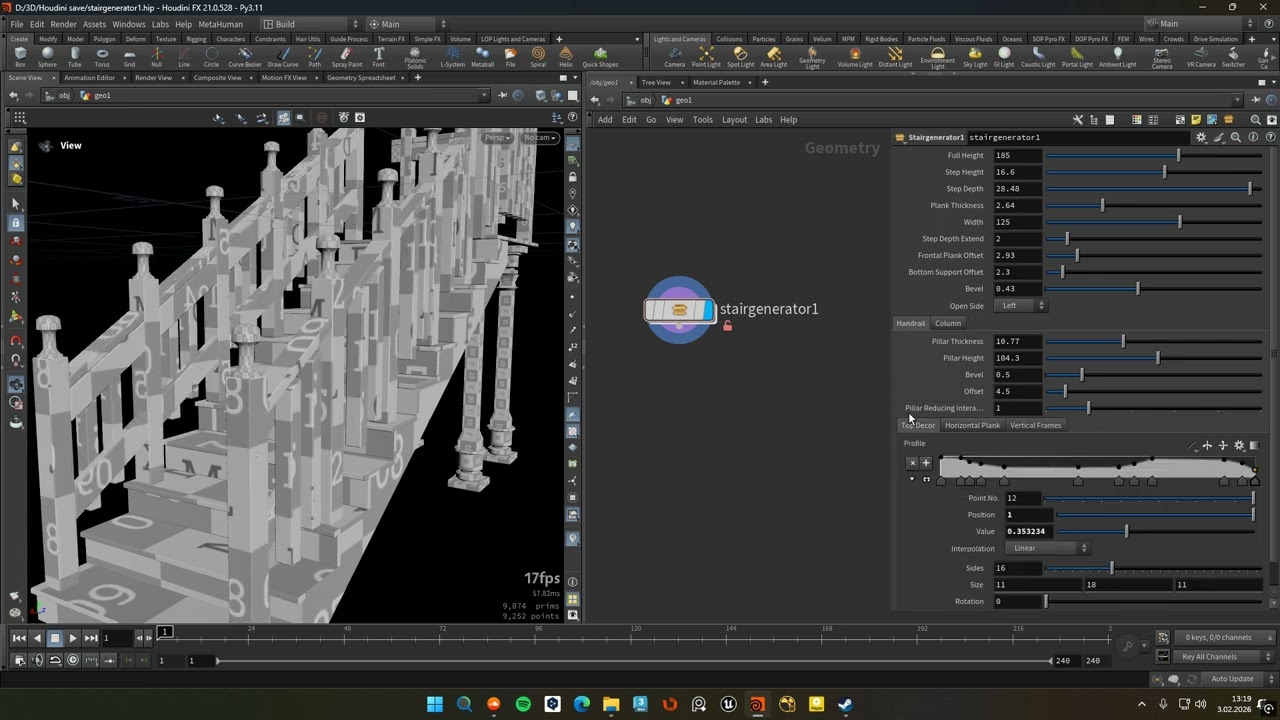1280x720 pixels.
Task: Toggle the real-time playback button in the timeline
Action: coord(73,660)
